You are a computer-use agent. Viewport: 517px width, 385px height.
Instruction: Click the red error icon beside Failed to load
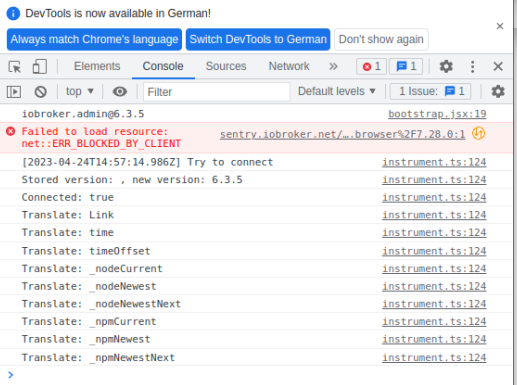coord(10,131)
